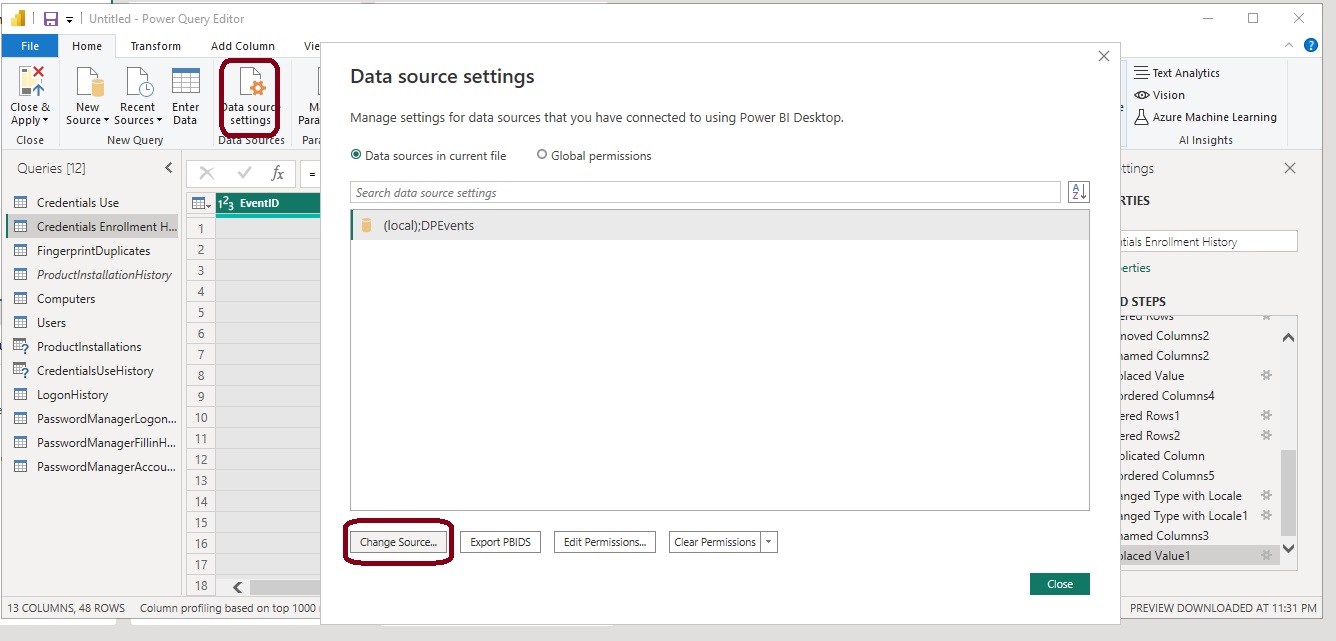Open the File menu tab
Image resolution: width=1336 pixels, height=641 pixels.
[30, 46]
